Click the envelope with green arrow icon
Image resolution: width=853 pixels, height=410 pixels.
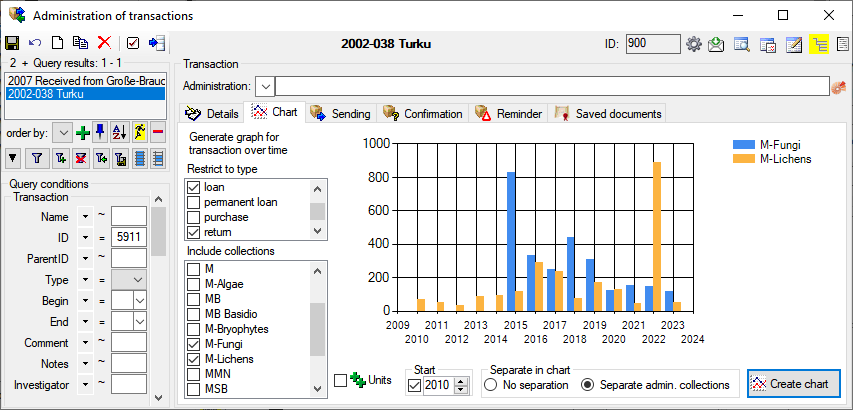click(717, 44)
